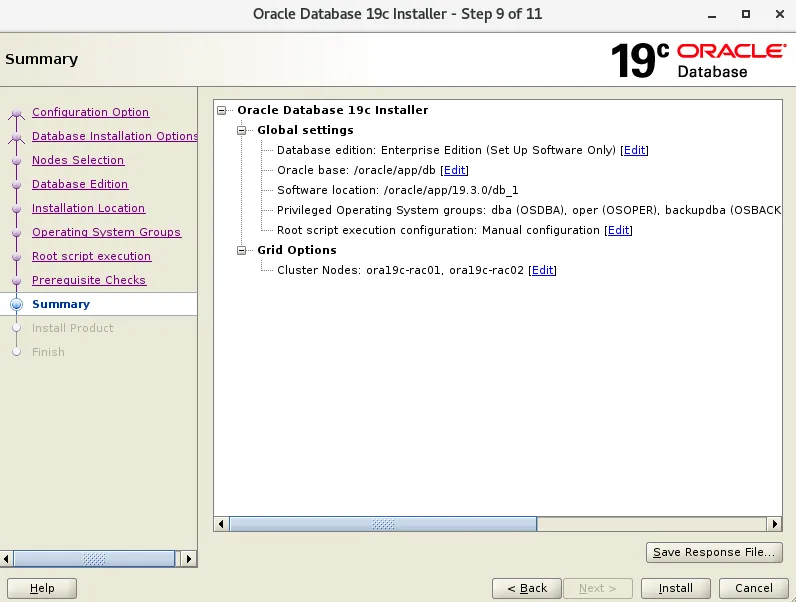This screenshot has height=602, width=796.
Task: Jump to Database Edition step
Action: [80, 184]
